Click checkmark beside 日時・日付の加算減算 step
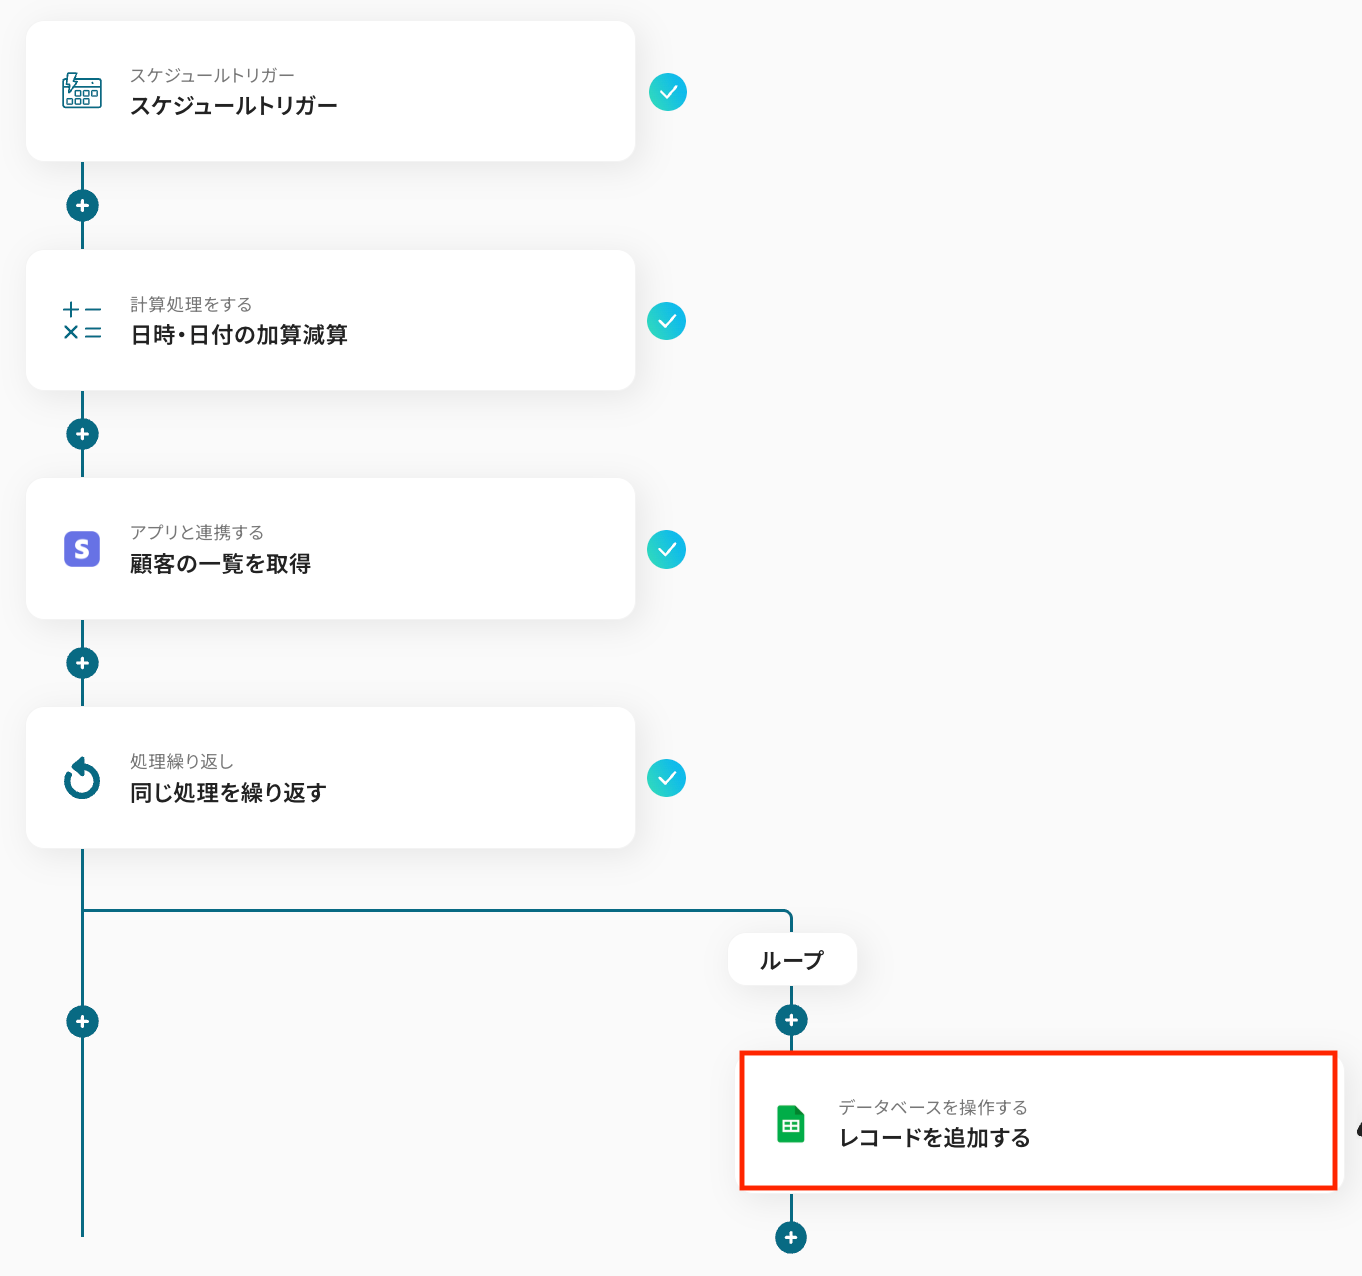This screenshot has height=1276, width=1362. pos(666,321)
